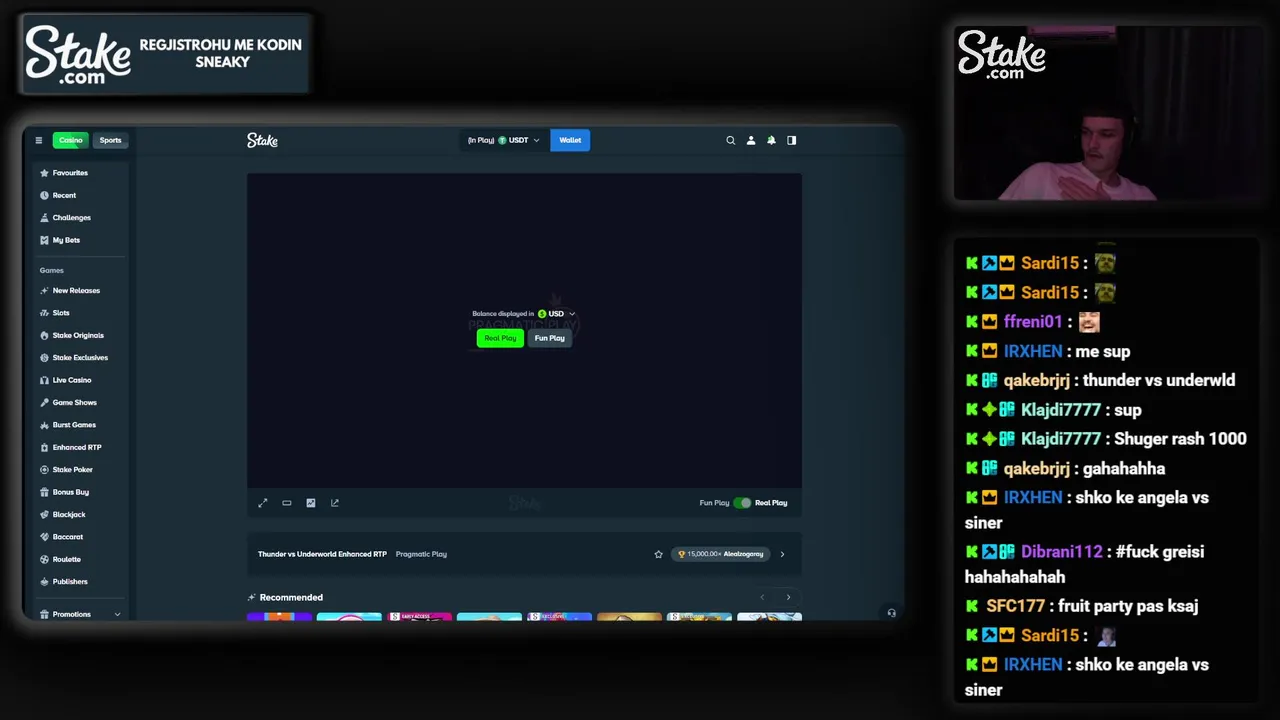Screen dimensions: 1280x720
Task: Go to Enhanced RTP games
Action: click(x=78, y=447)
